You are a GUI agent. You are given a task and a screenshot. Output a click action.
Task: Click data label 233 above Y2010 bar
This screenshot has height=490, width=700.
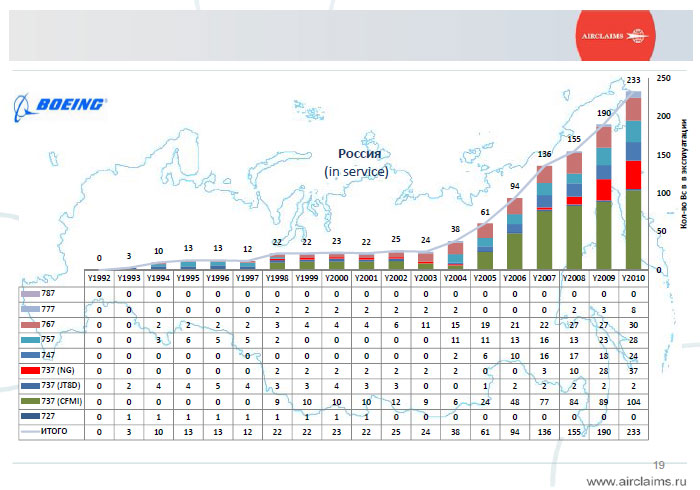click(633, 80)
